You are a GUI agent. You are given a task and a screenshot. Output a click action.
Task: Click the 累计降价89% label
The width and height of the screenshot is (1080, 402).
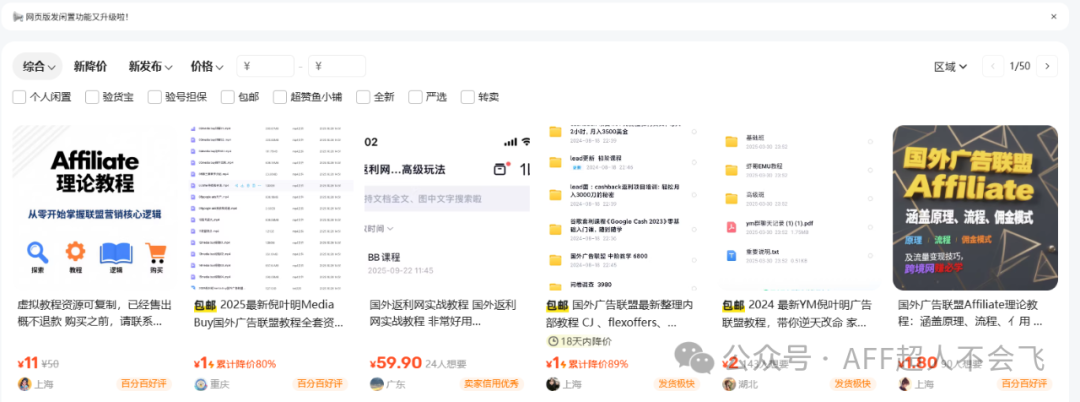[x=601, y=364]
